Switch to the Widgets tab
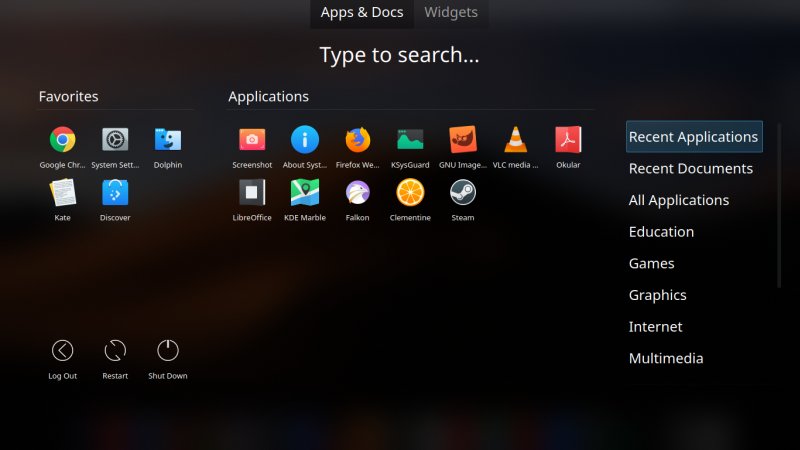This screenshot has height=450, width=800. 450,13
